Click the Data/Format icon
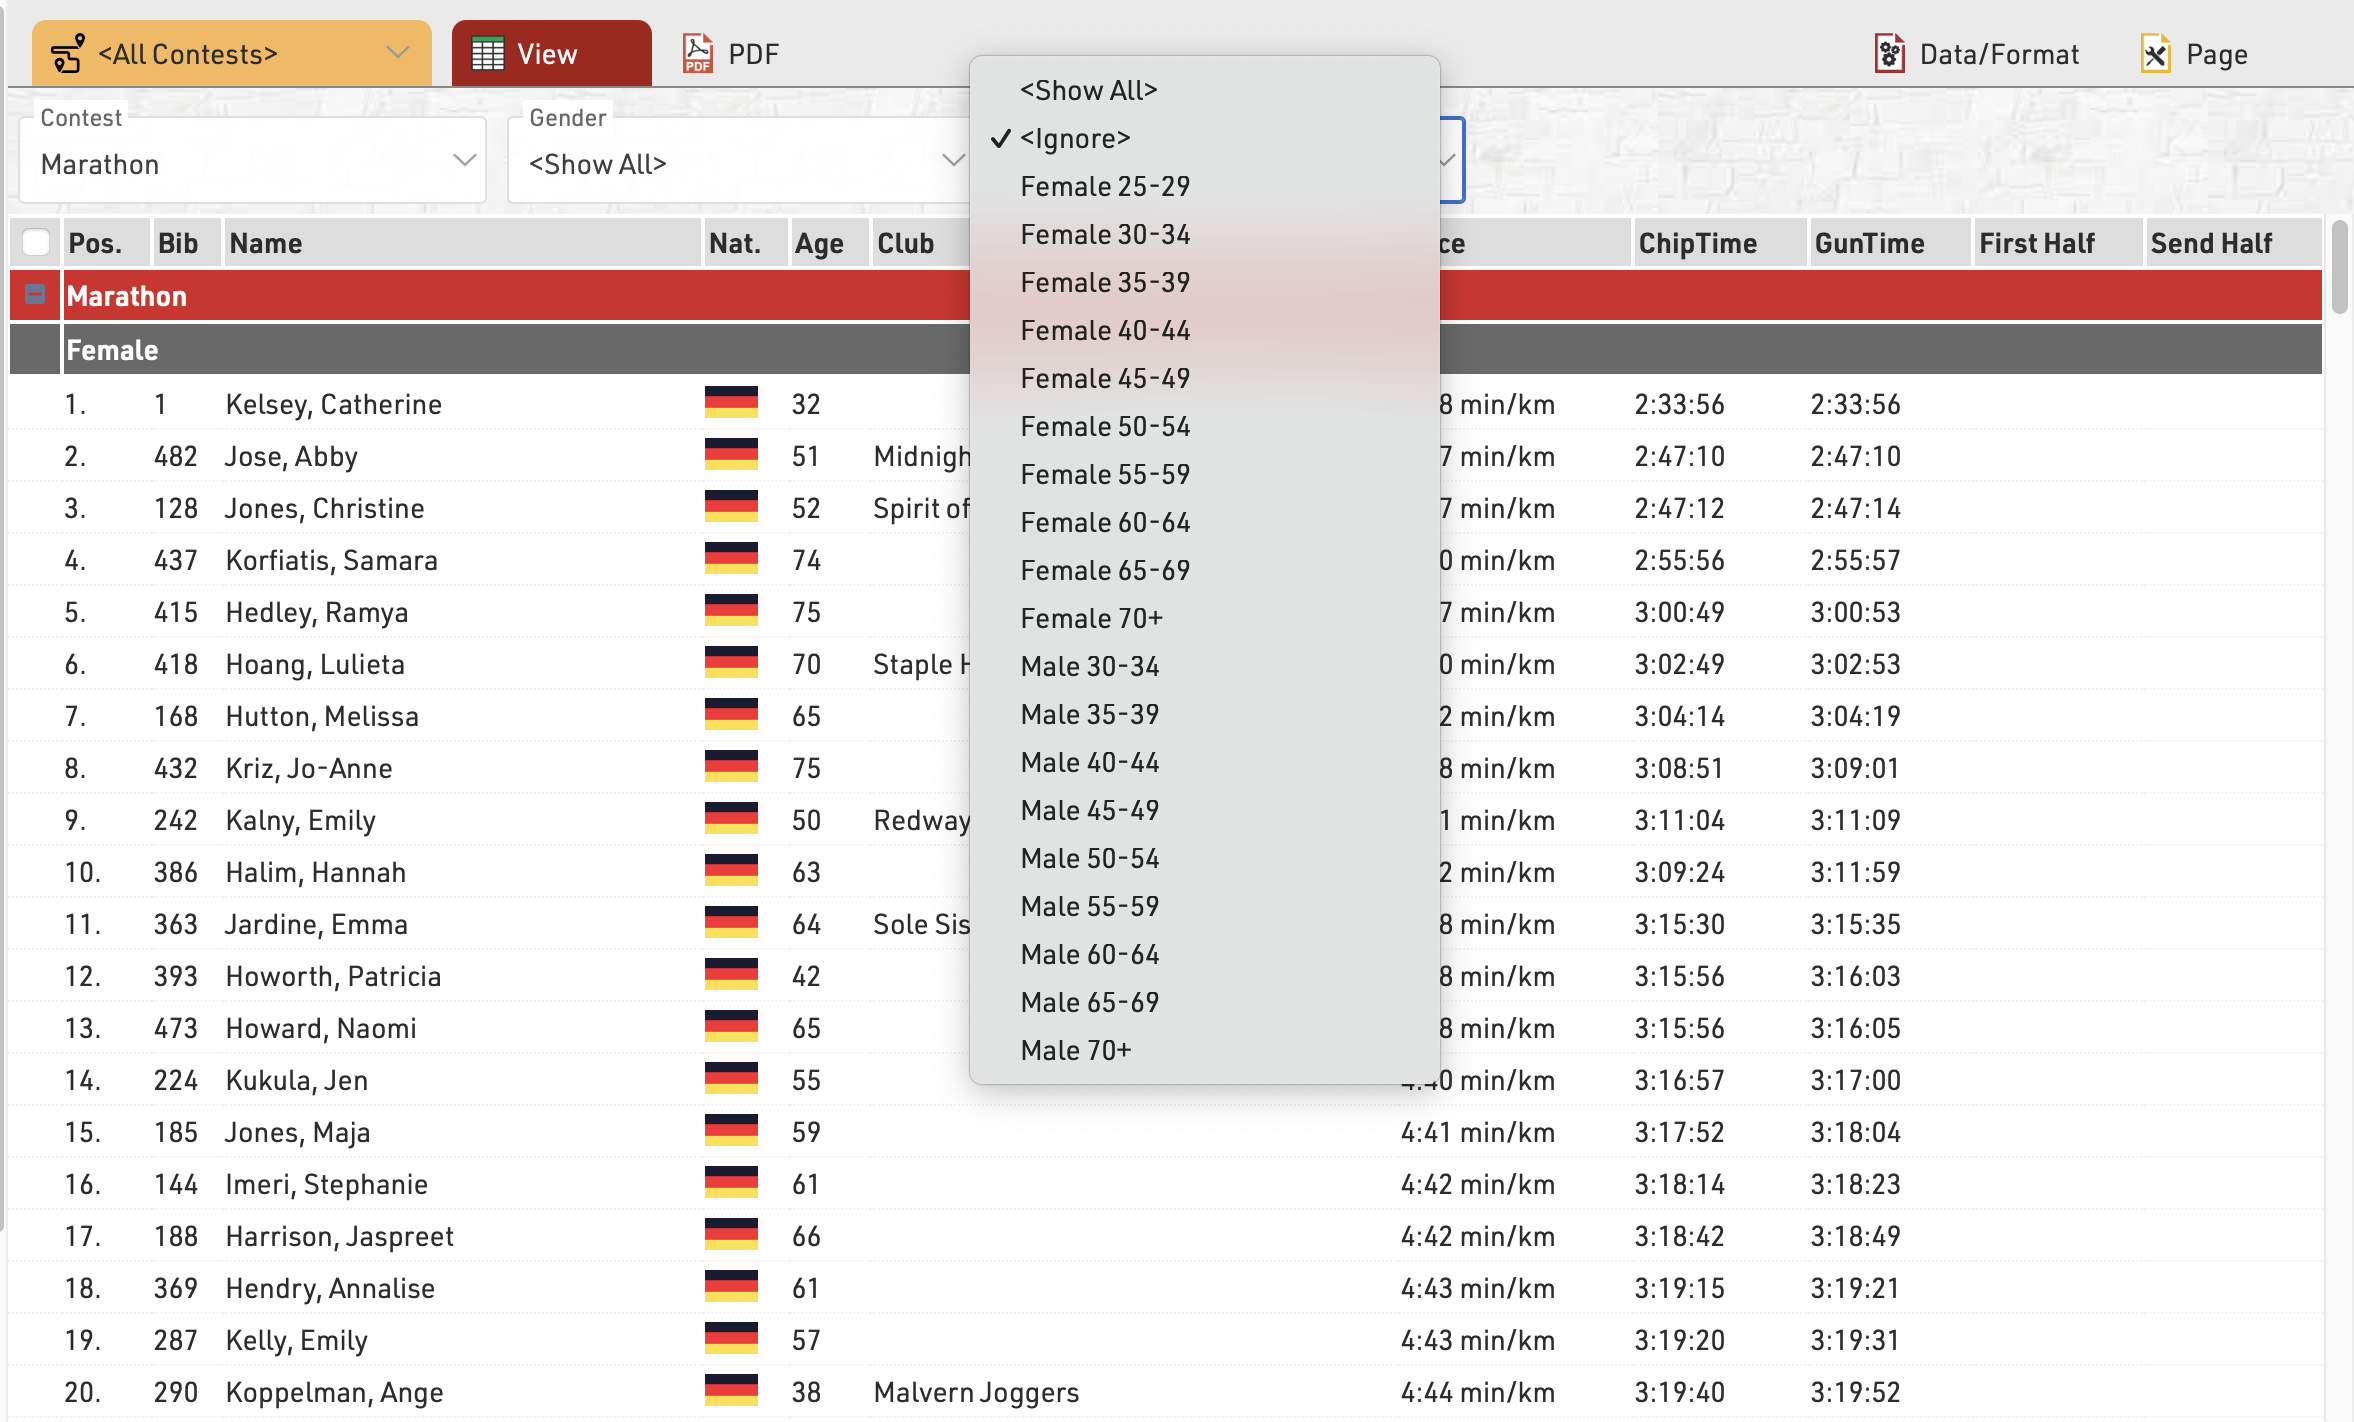The width and height of the screenshot is (2354, 1422). (x=1888, y=54)
